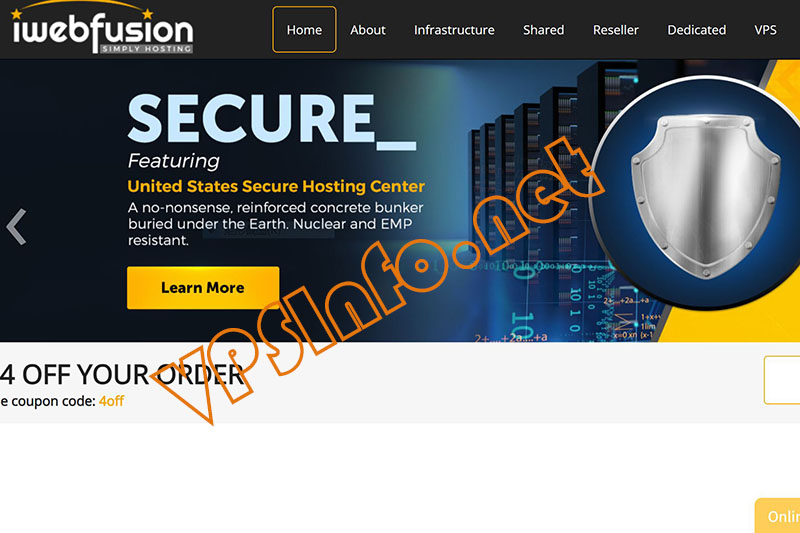Screen dimensions: 800x533
Task: Click the large SECURE_ headline
Action: point(271,120)
